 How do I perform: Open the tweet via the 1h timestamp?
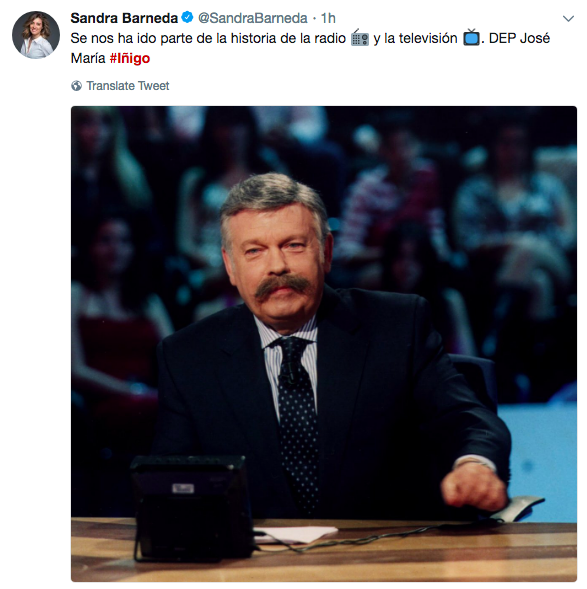pos(328,18)
